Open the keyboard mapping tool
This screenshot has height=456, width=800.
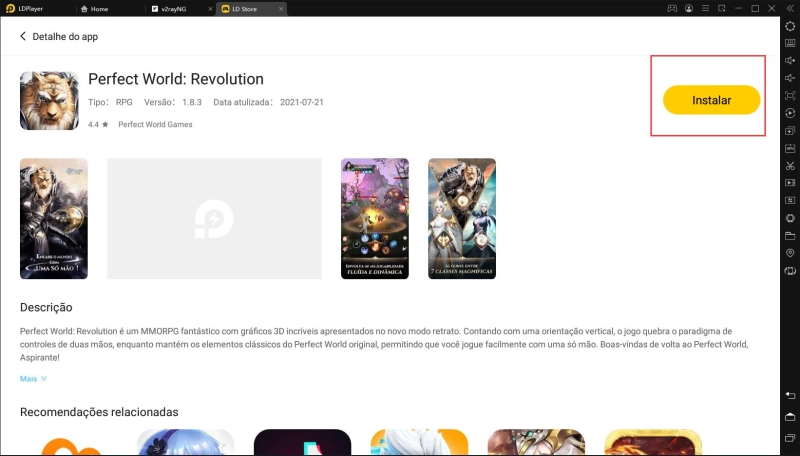(x=790, y=43)
